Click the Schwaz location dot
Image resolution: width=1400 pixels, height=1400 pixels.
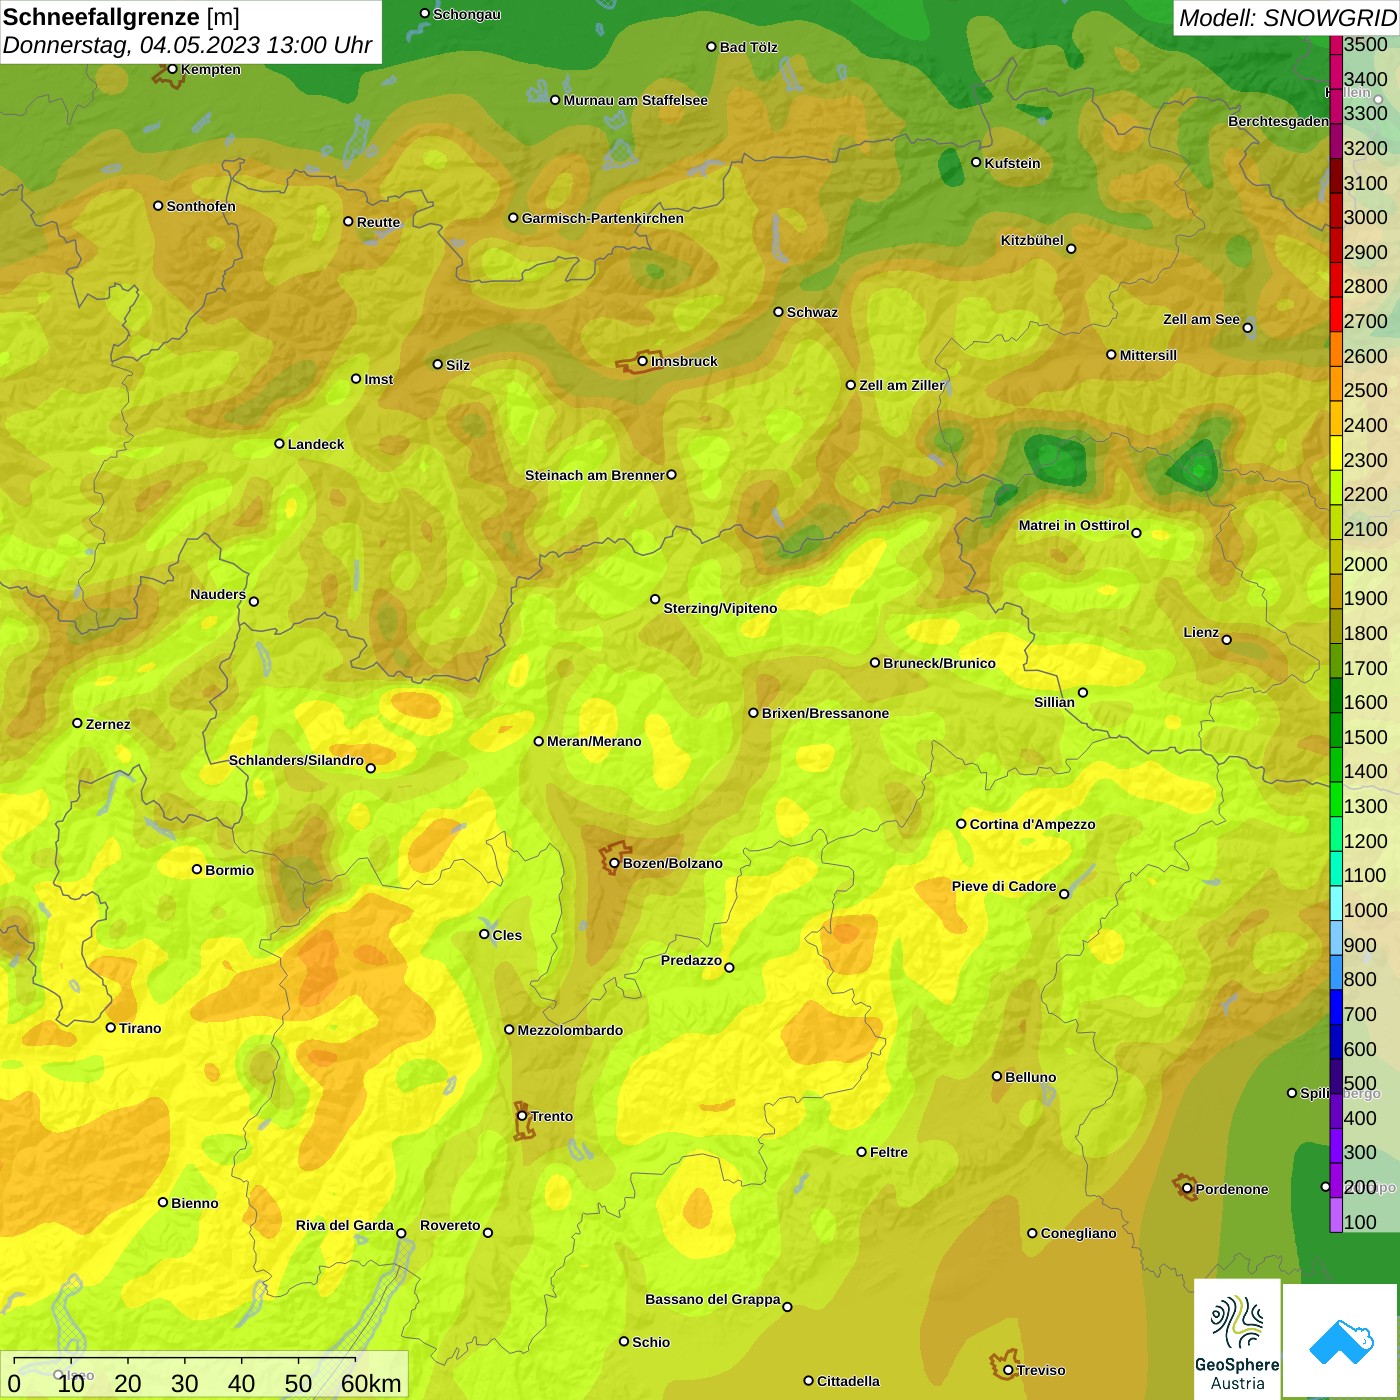778,312
